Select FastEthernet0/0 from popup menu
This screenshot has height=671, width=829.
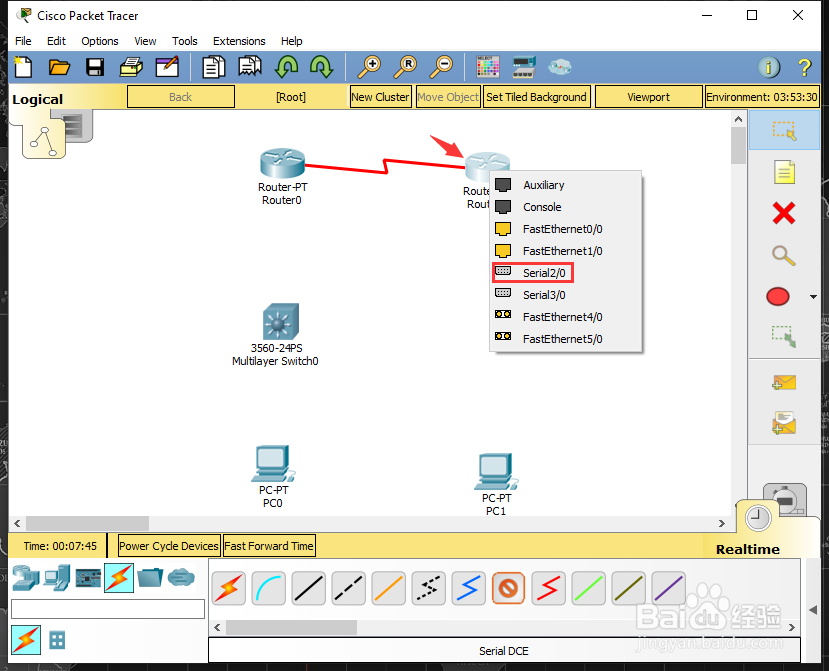click(566, 229)
